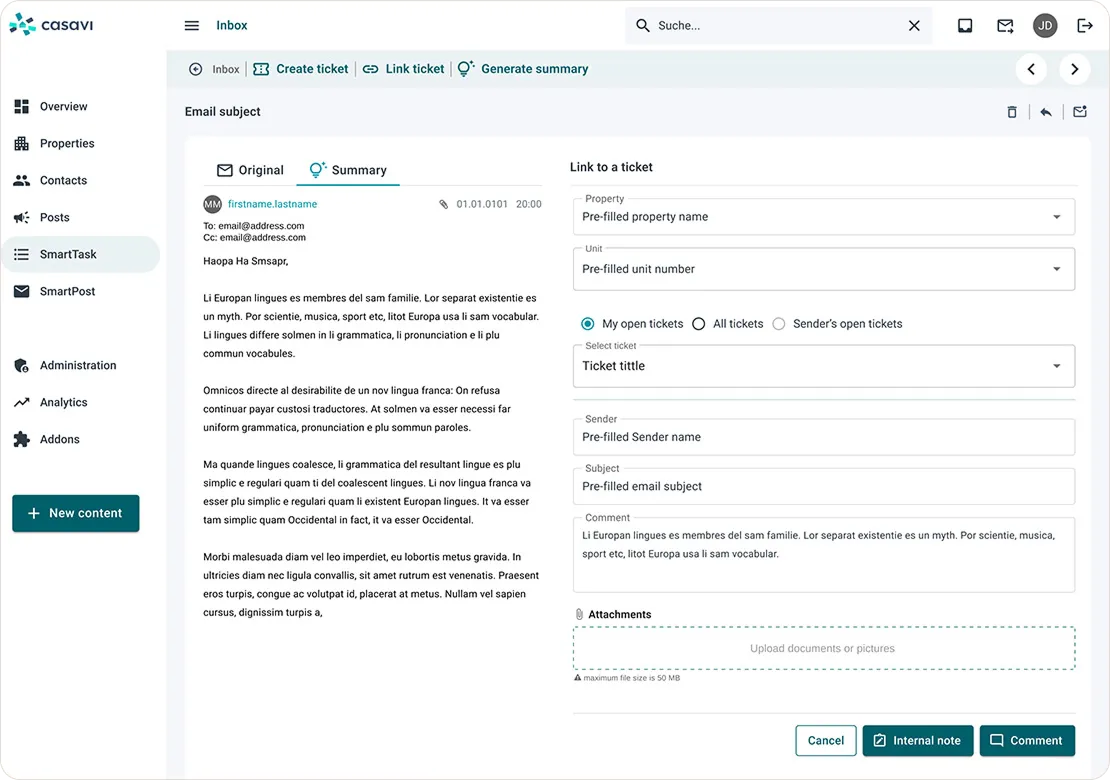Select SmartTask in the sidebar

pyautogui.click(x=81, y=254)
